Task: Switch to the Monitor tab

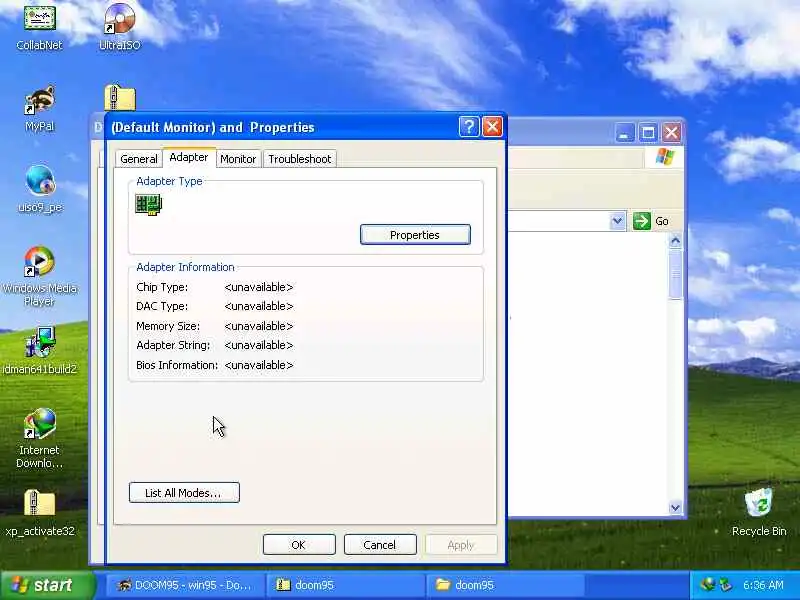Action: point(238,159)
